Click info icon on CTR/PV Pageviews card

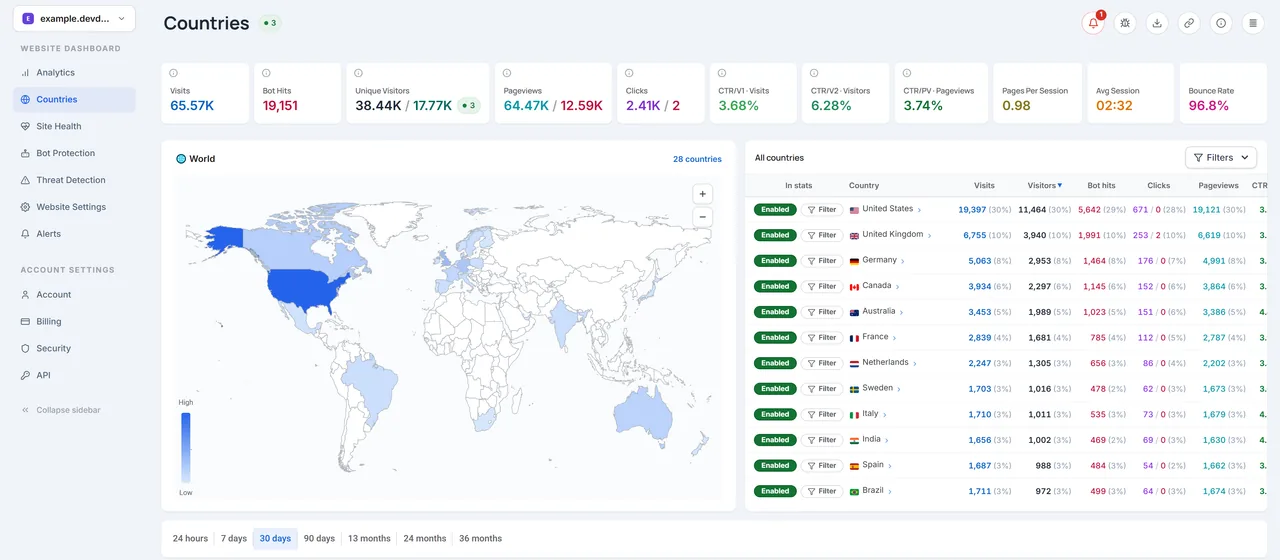(x=908, y=73)
